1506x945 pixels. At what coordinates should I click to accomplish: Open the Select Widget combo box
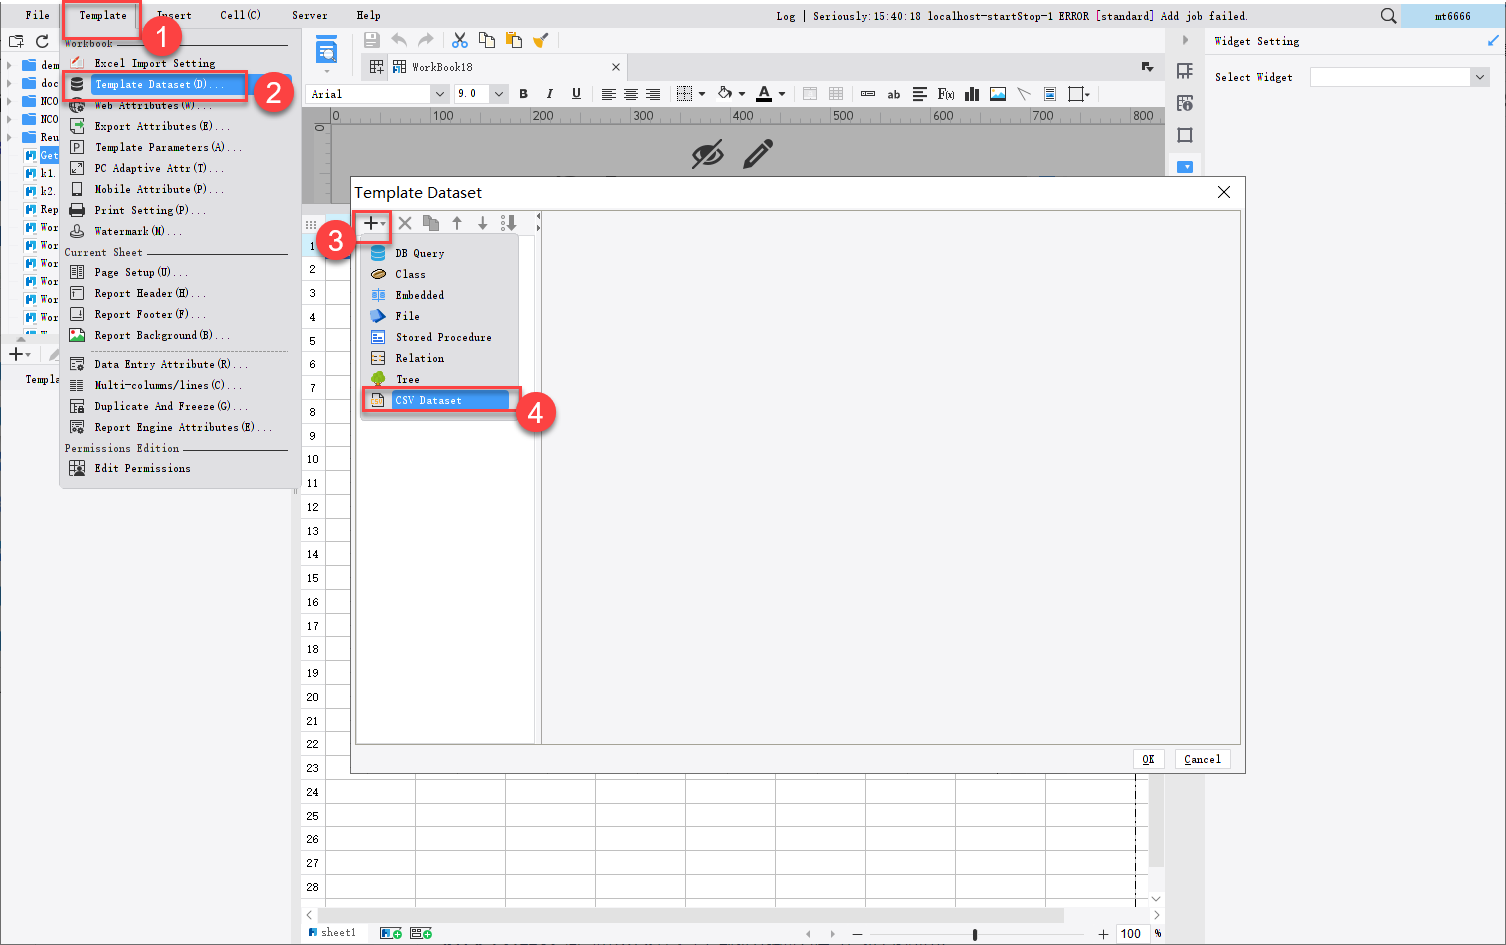pyautogui.click(x=1399, y=77)
